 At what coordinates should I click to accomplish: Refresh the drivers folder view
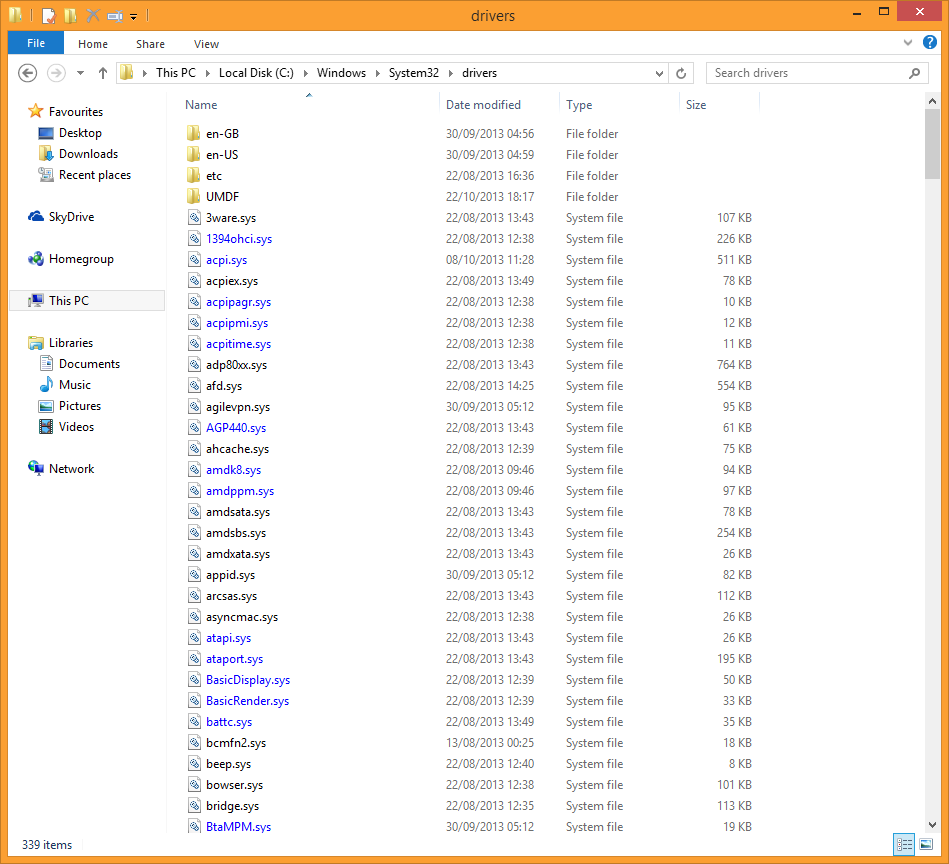[x=681, y=73]
